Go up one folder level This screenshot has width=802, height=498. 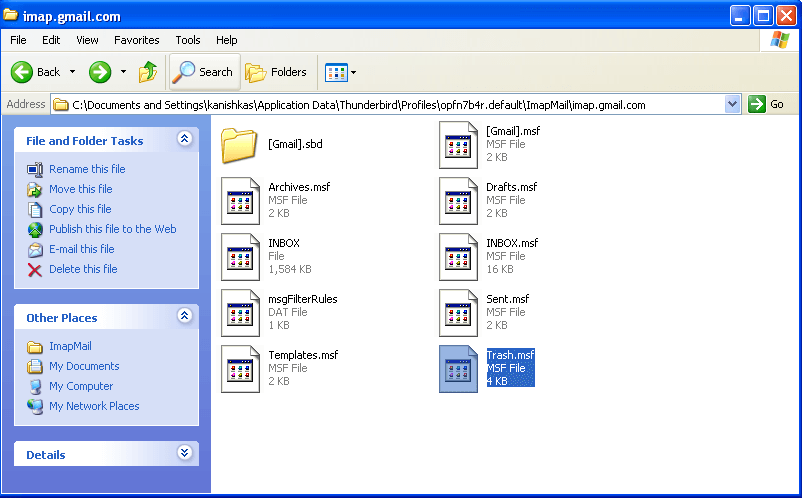click(x=148, y=72)
